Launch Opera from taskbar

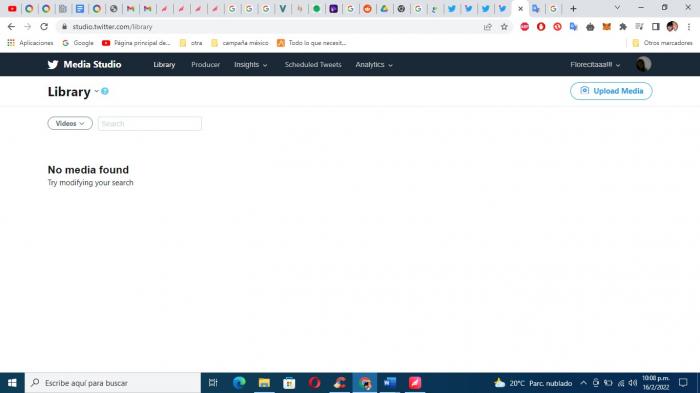(x=314, y=383)
